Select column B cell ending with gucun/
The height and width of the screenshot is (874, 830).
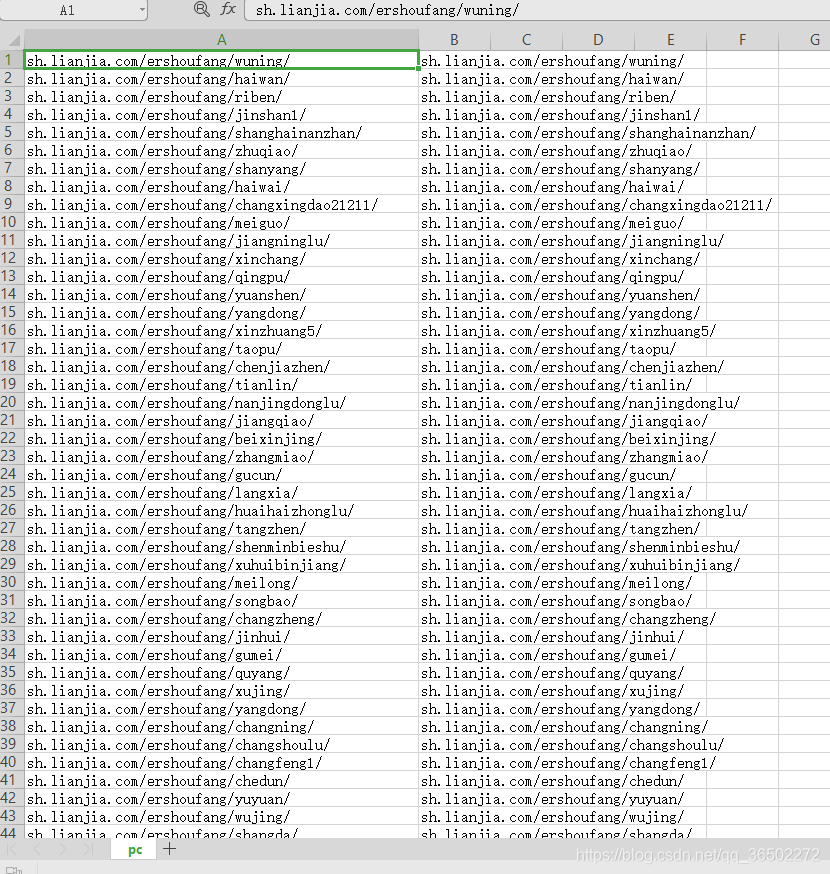[454, 474]
